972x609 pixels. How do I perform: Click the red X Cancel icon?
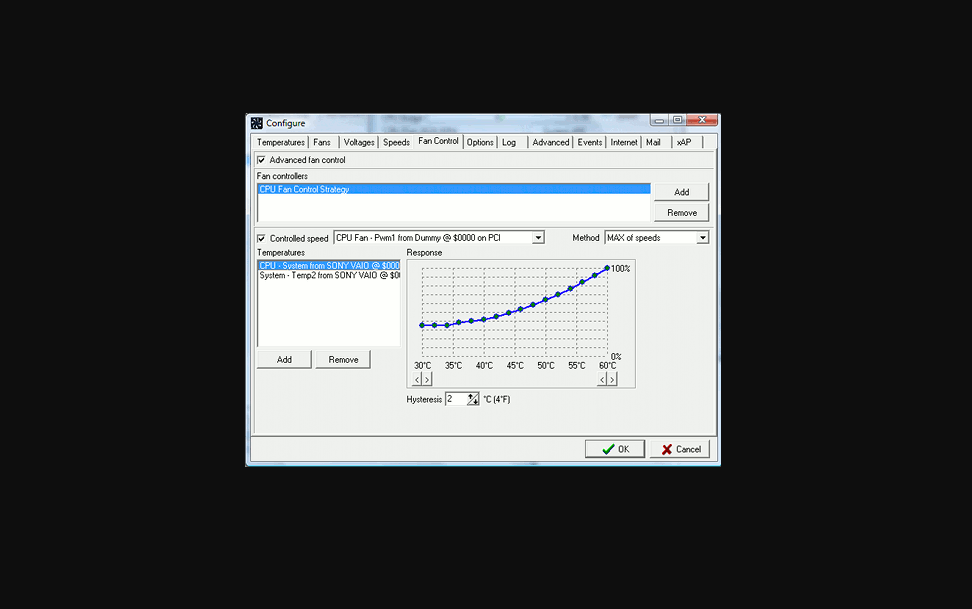tap(665, 448)
